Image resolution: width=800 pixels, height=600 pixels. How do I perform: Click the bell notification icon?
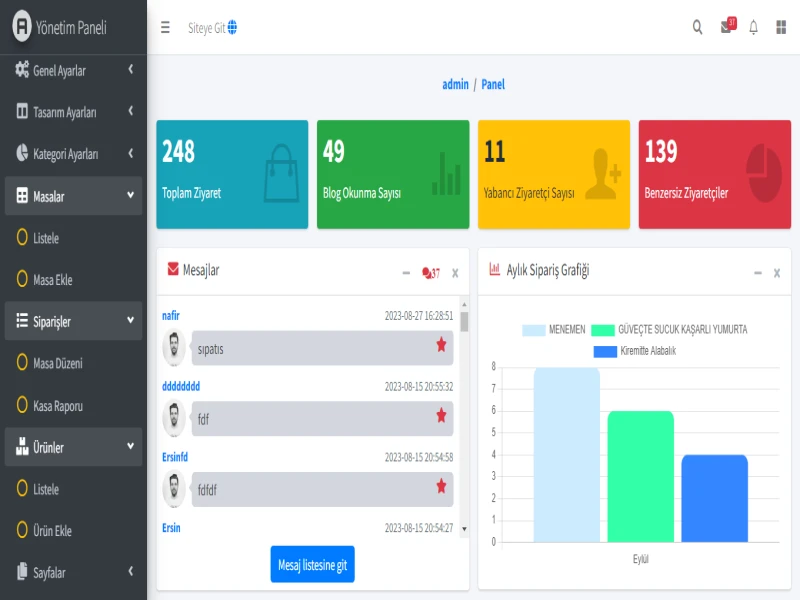[x=754, y=27]
